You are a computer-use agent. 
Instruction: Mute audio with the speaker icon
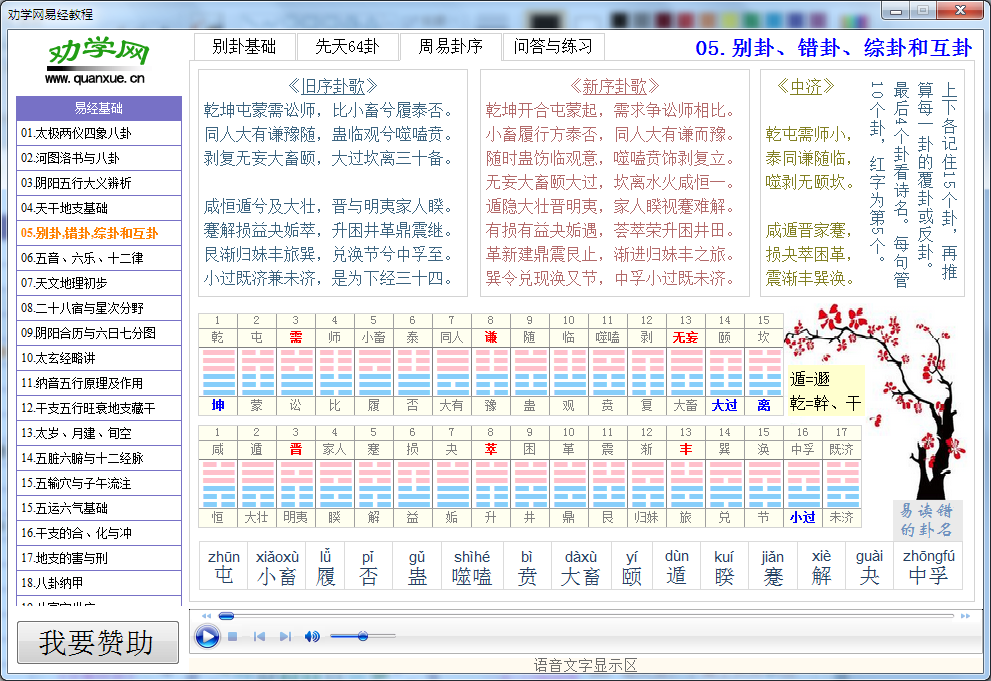311,636
